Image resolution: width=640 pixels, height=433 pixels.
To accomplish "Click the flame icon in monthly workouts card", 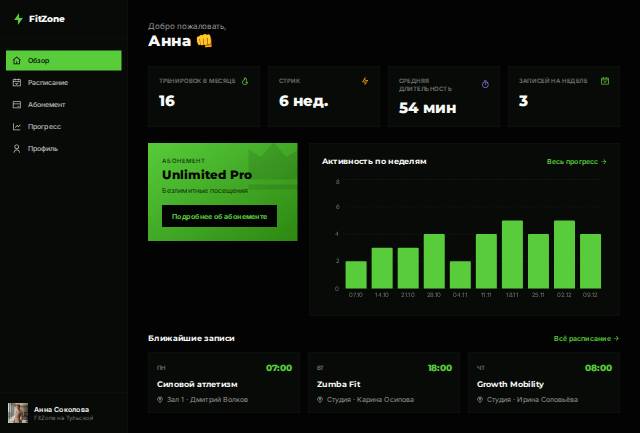I will tap(245, 81).
